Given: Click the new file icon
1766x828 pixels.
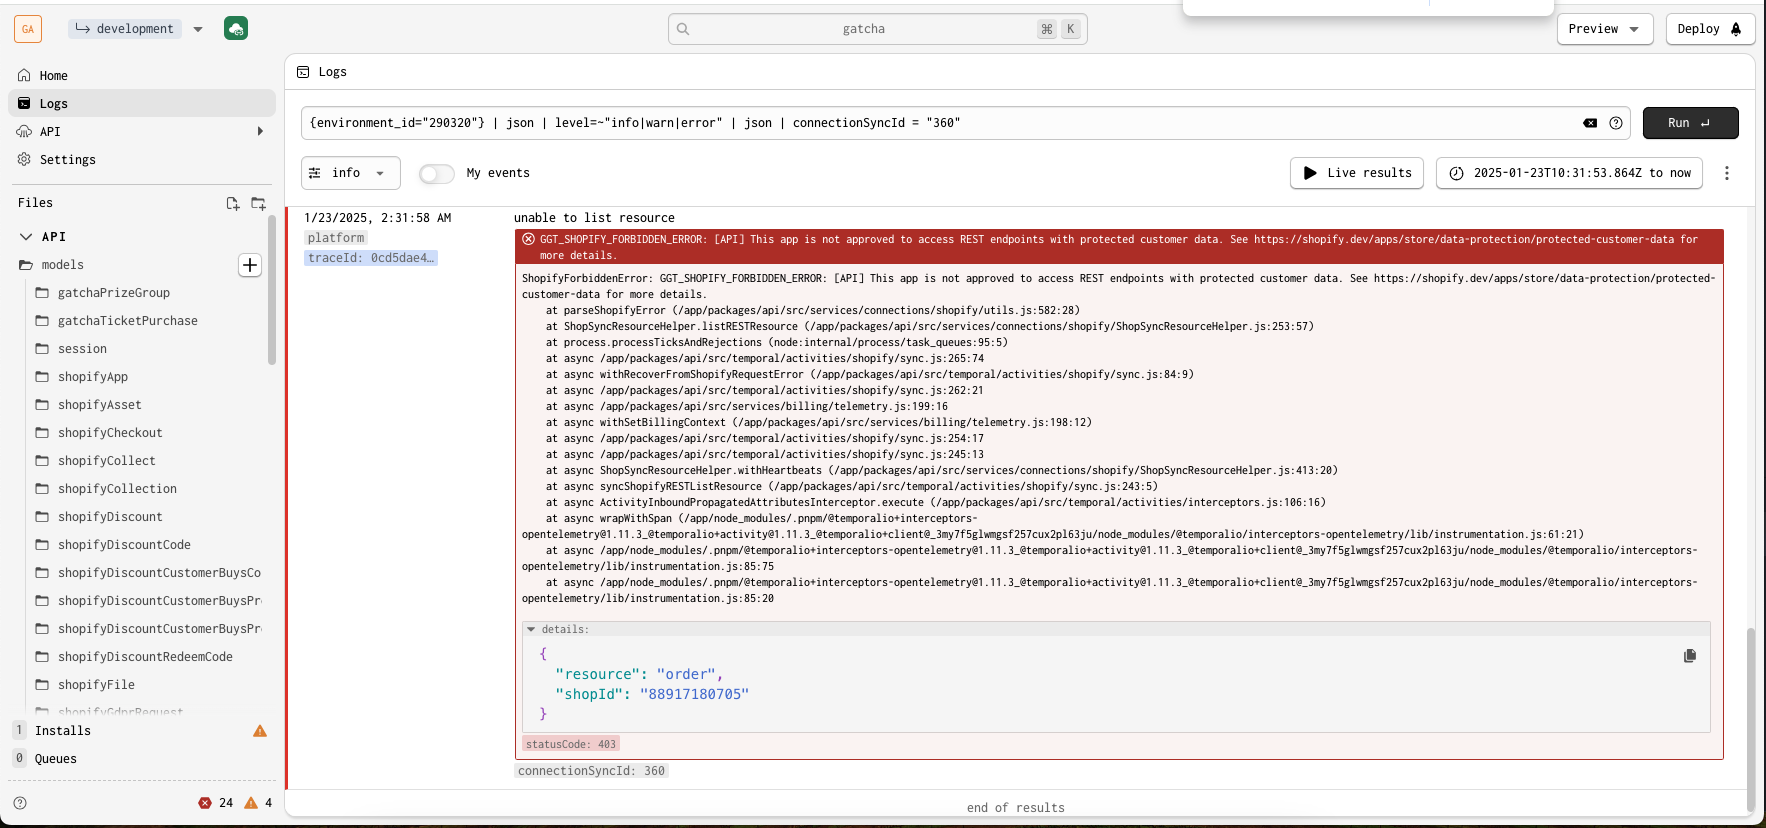Looking at the screenshot, I should (x=233, y=203).
